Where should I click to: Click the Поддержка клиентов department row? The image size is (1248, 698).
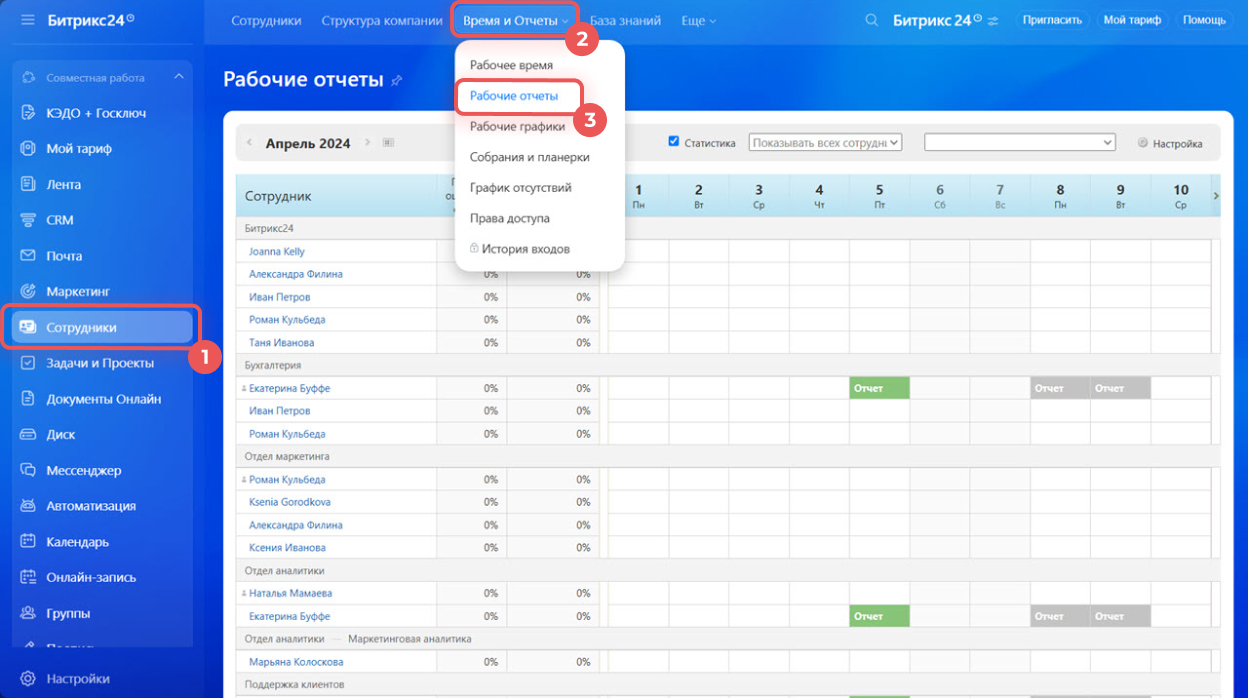728,685
